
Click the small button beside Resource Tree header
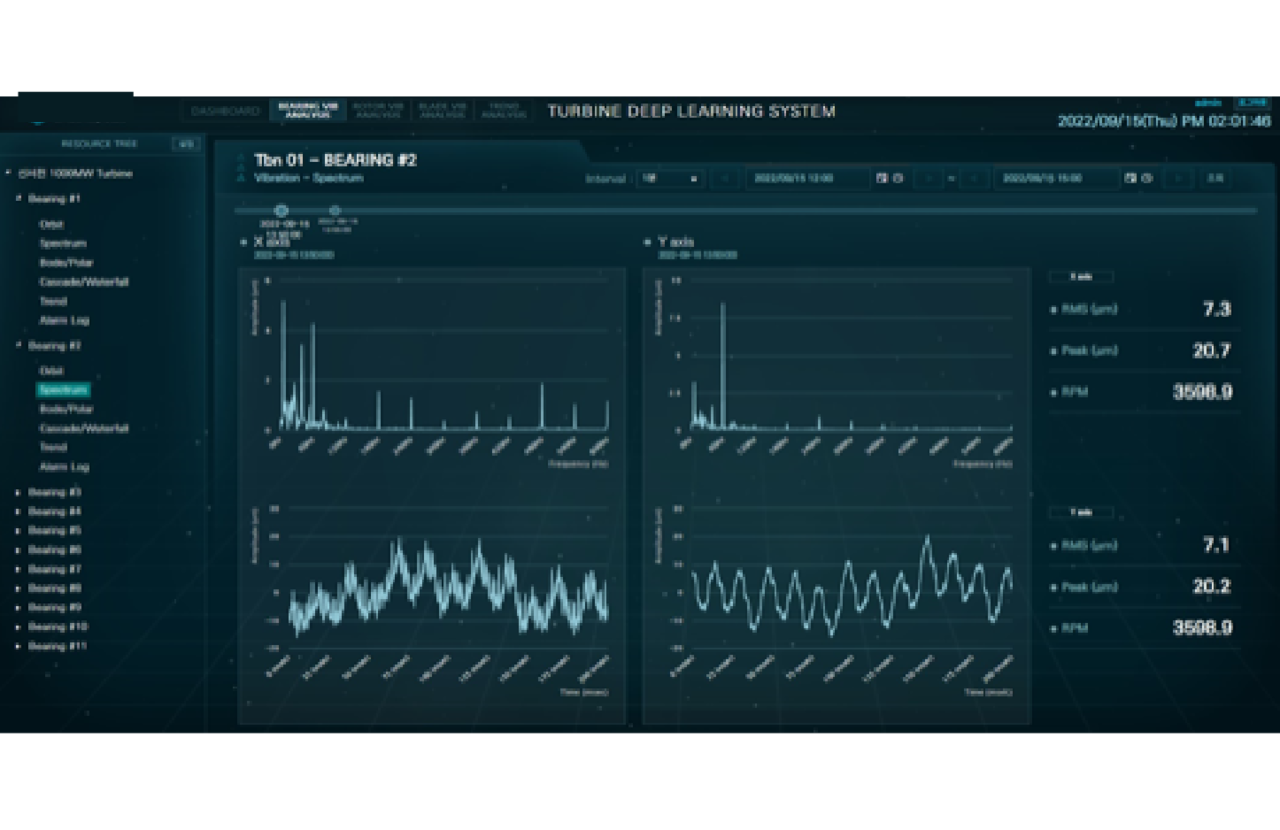coord(185,144)
